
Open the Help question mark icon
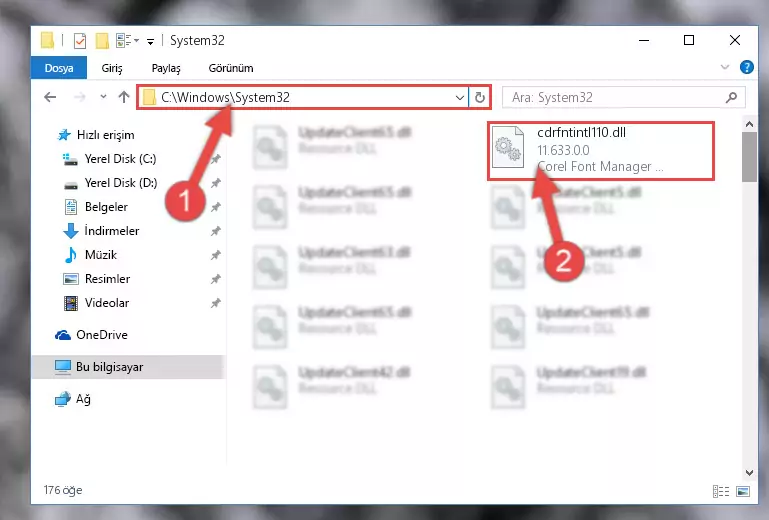pyautogui.click(x=746, y=67)
